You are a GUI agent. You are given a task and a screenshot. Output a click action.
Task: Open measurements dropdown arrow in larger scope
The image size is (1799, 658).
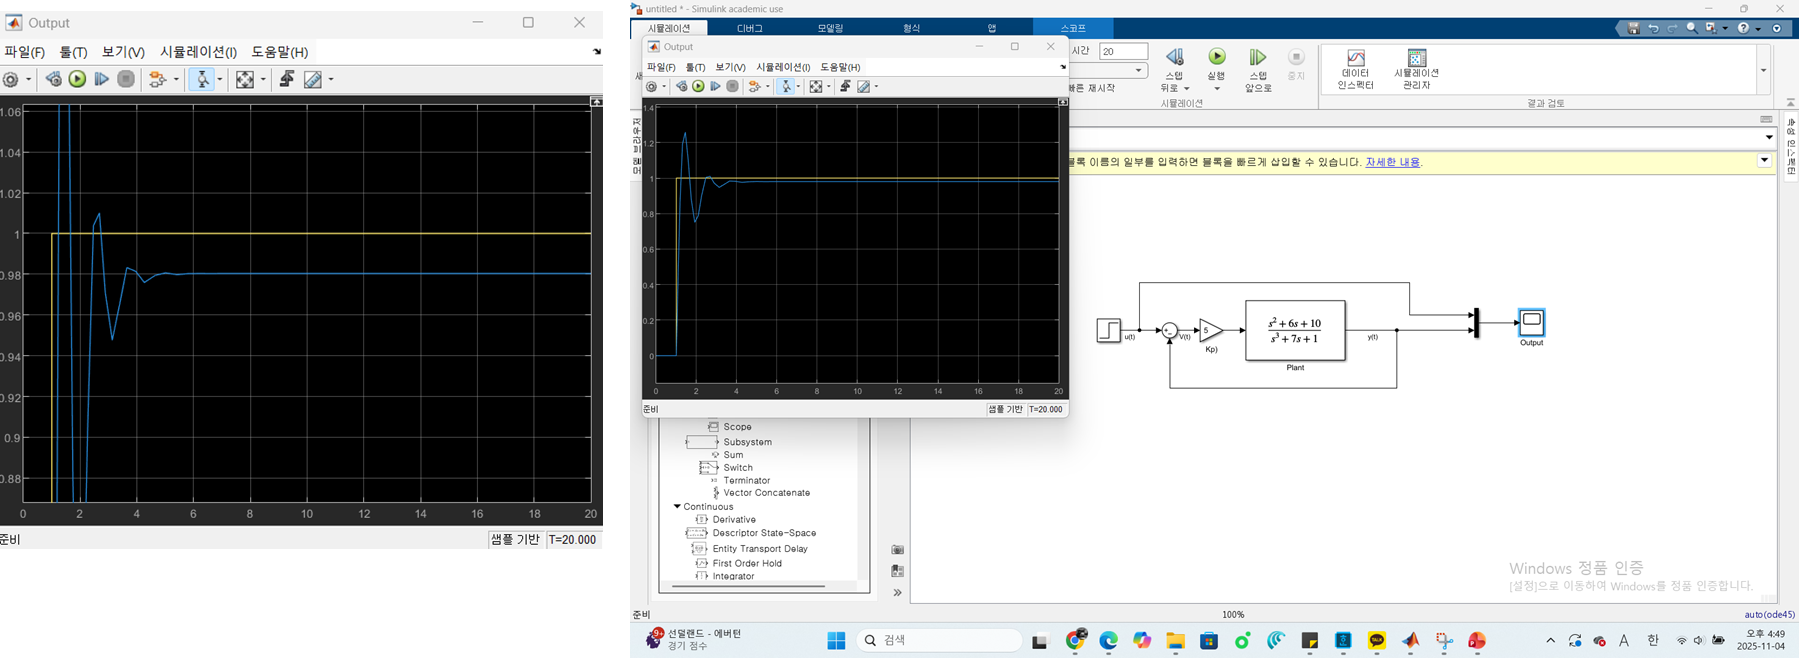[331, 80]
